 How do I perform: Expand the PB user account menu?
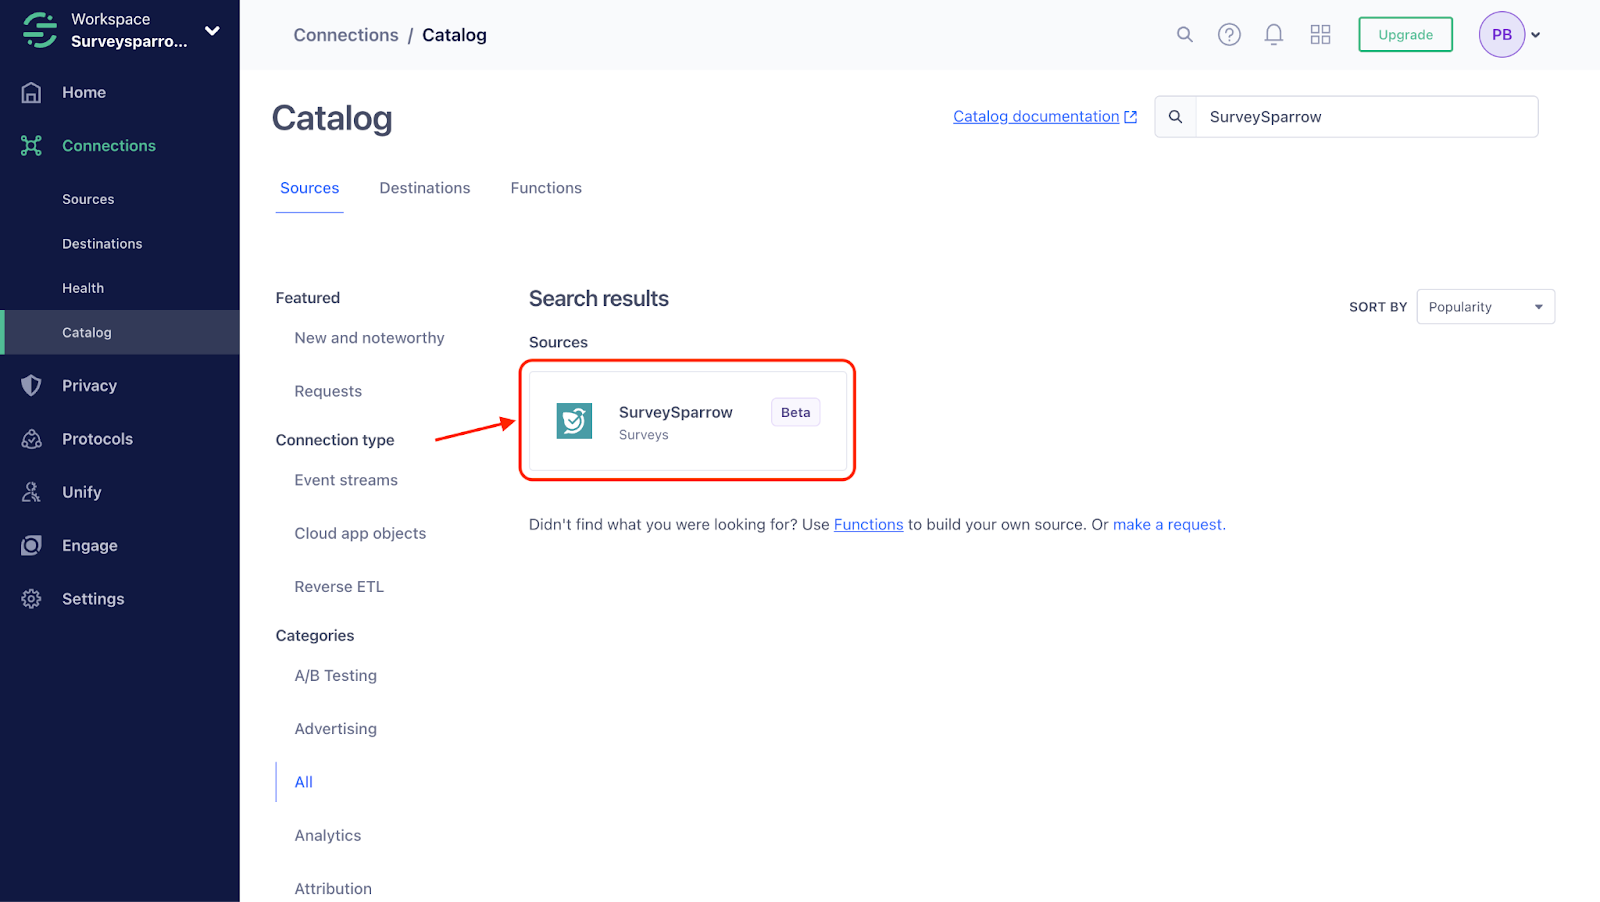[x=1535, y=35]
